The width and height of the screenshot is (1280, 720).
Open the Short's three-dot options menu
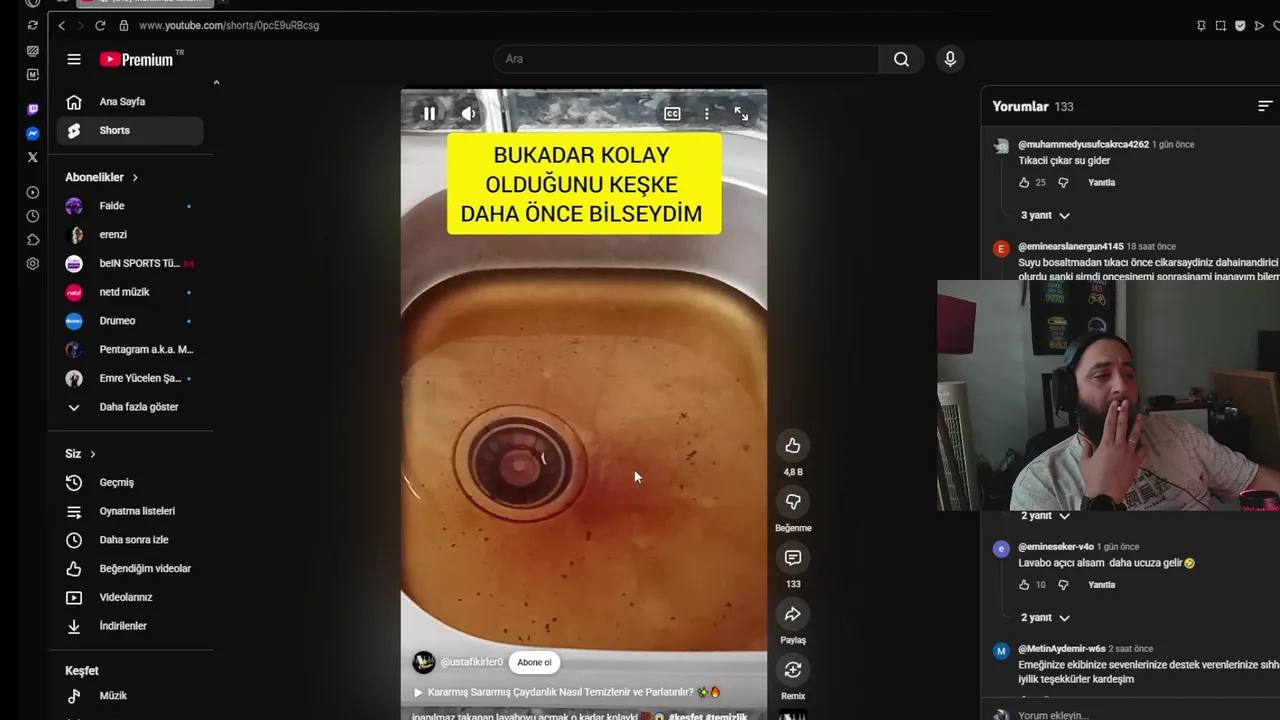pos(706,114)
